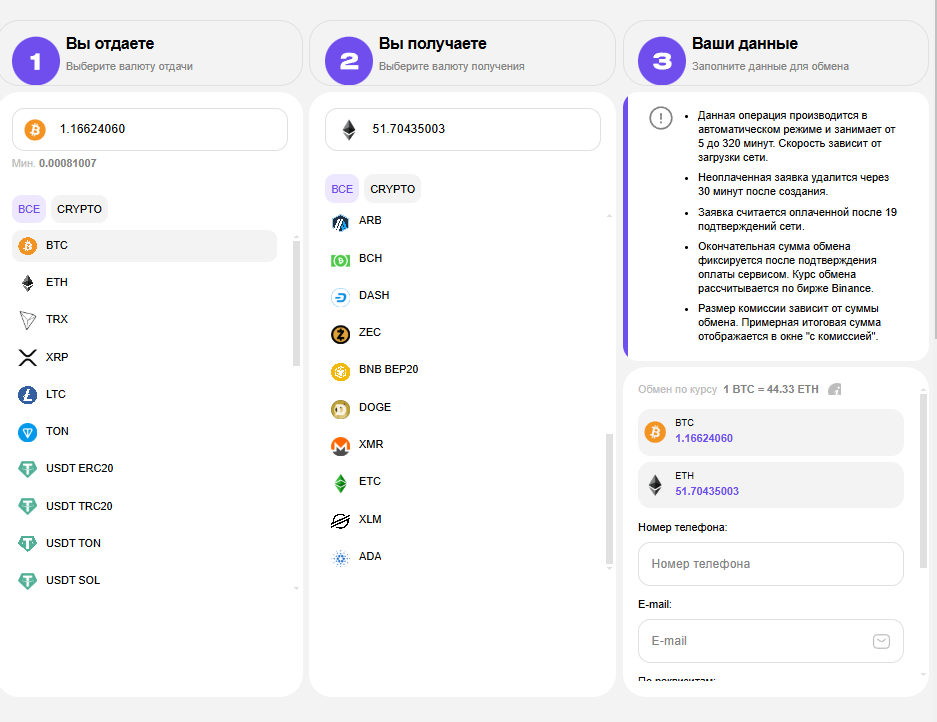The image size is (937, 722).
Task: Click the info icon beside the operation notes
Action: coord(660,118)
